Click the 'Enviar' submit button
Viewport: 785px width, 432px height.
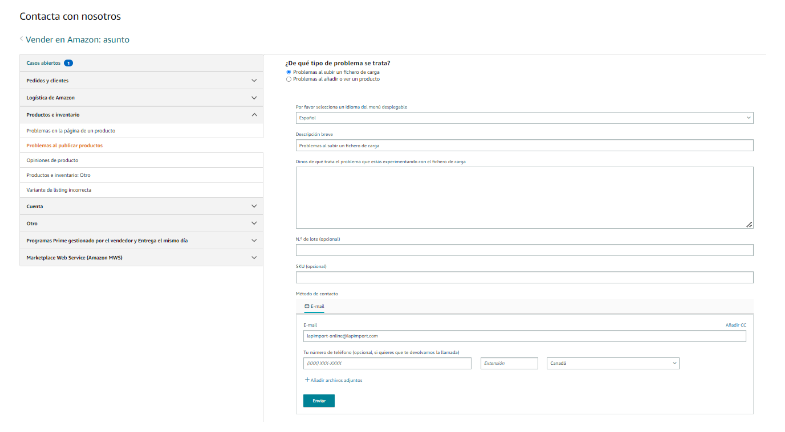pyautogui.click(x=318, y=400)
